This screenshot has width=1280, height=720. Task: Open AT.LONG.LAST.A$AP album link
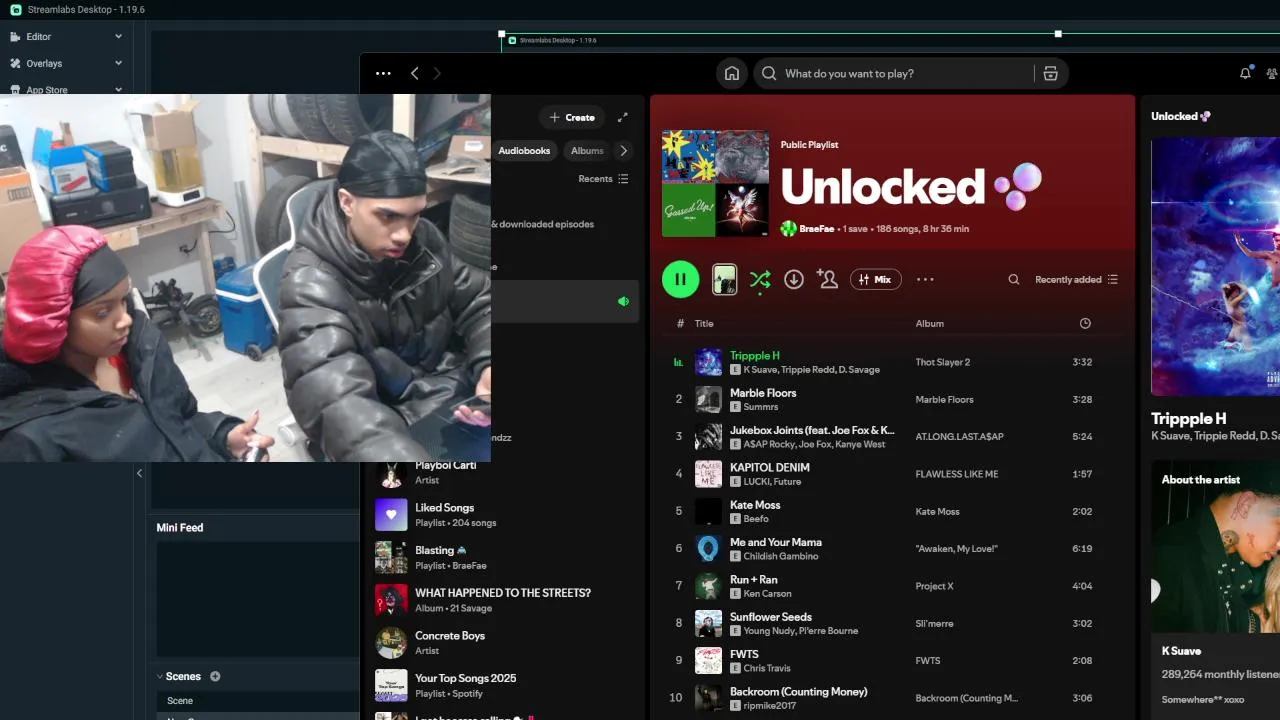pos(959,437)
